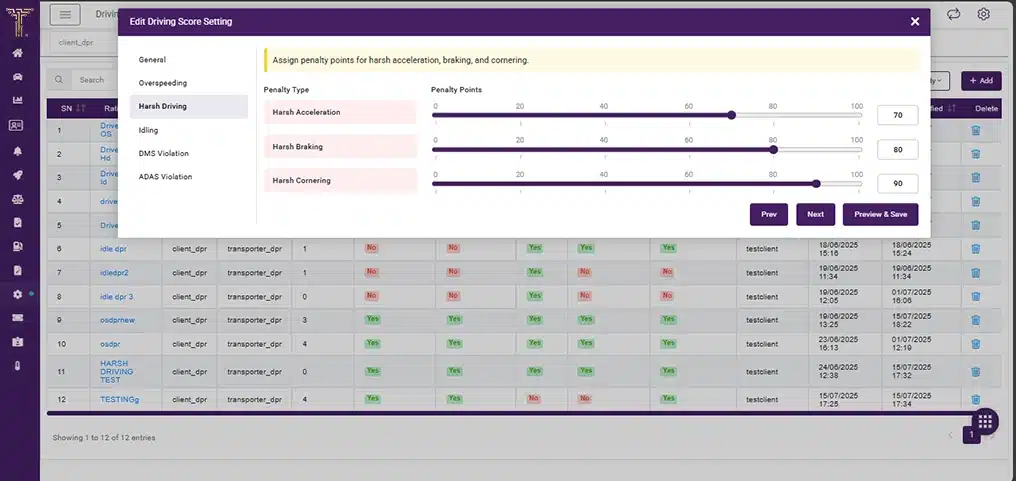1016x481 pixels.
Task: Click the Harsh Braking slider handle
Action: [774, 149]
